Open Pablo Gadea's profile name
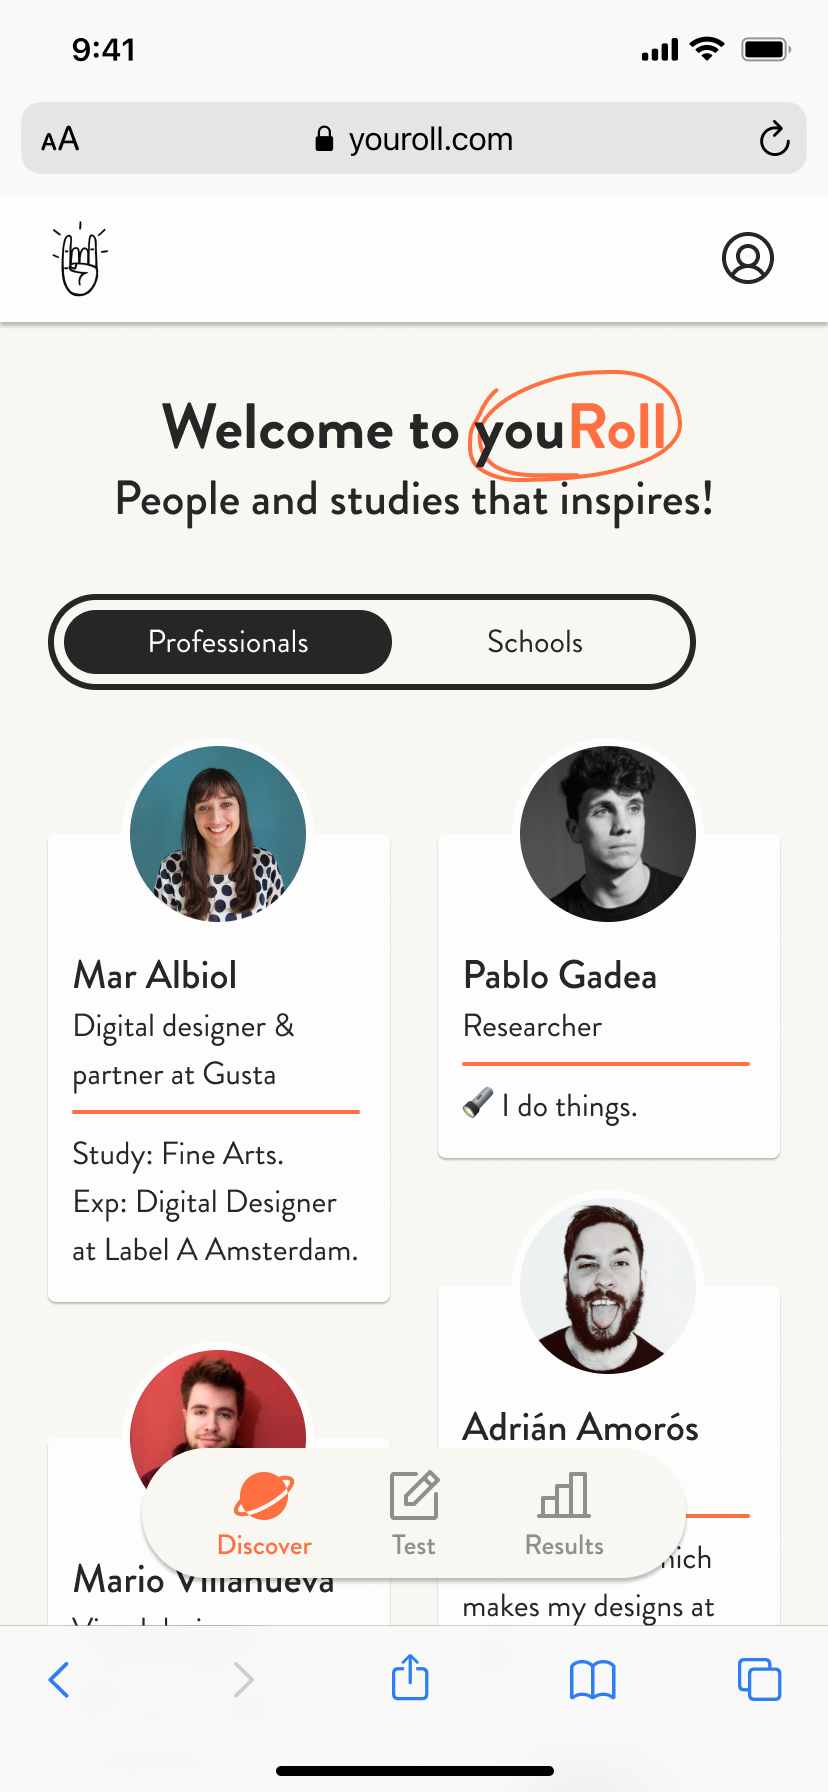Screen dimensions: 828x1792 (x=560, y=975)
